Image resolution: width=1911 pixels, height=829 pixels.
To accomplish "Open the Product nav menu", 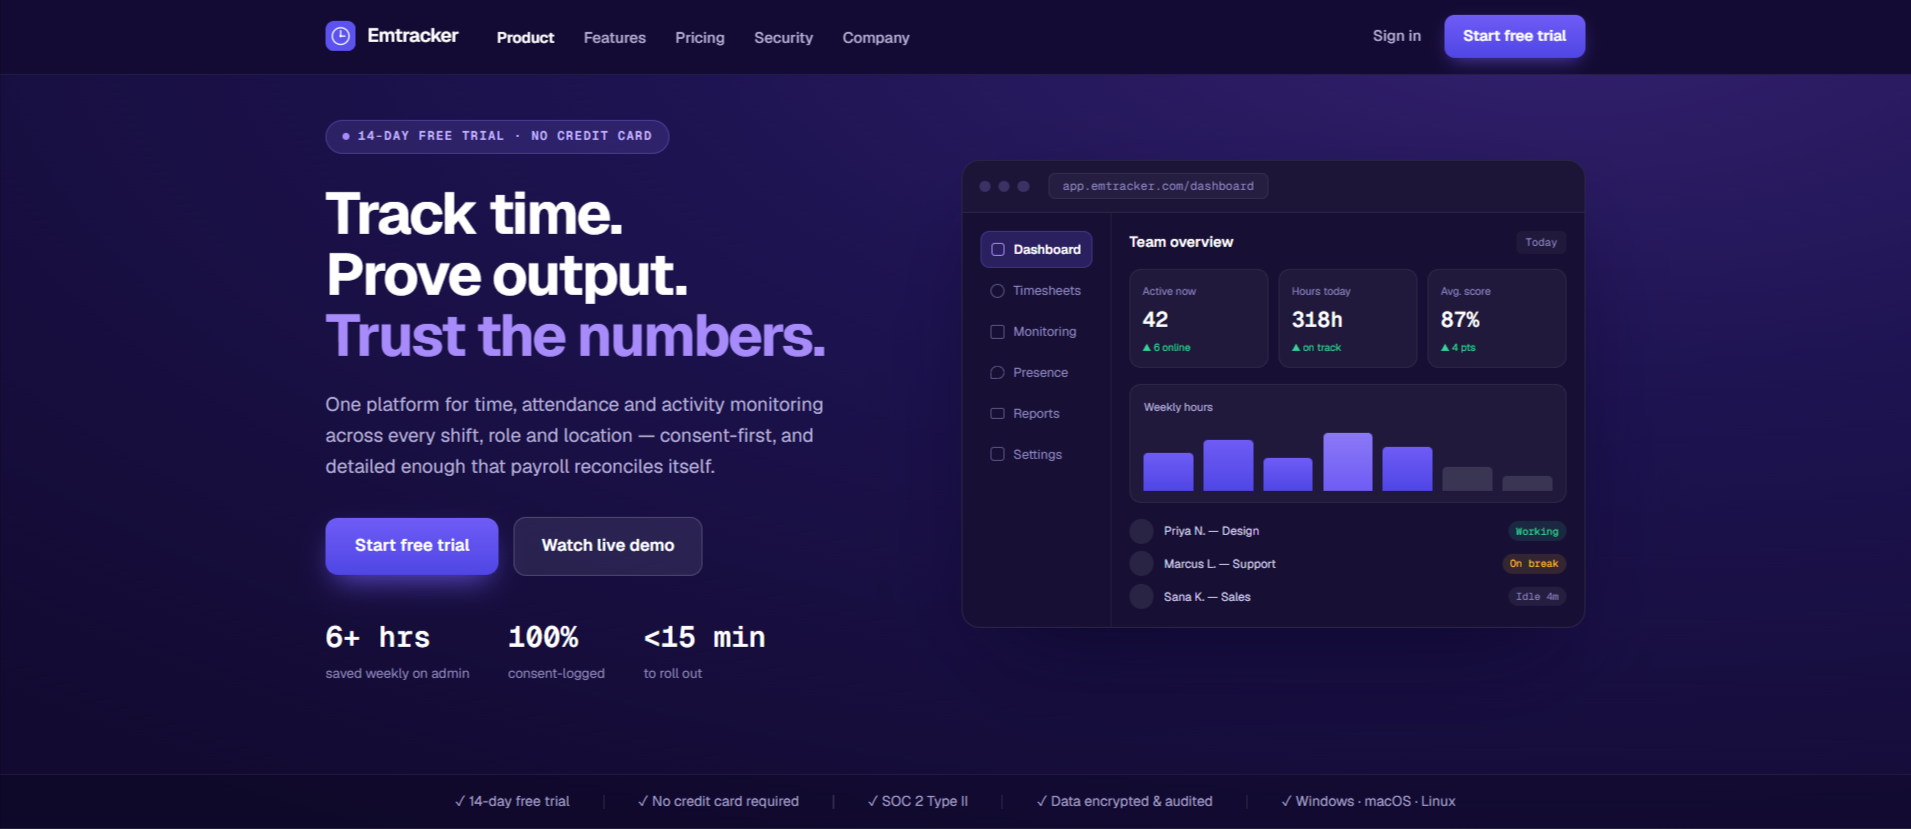I will point(525,37).
